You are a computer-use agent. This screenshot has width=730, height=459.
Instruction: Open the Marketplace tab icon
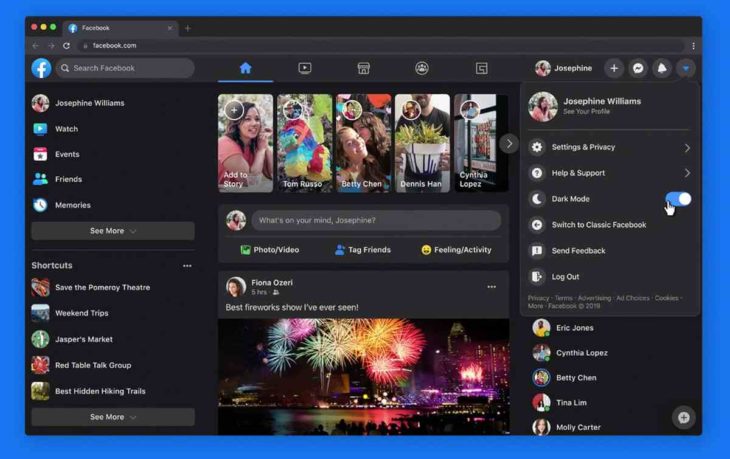(364, 68)
